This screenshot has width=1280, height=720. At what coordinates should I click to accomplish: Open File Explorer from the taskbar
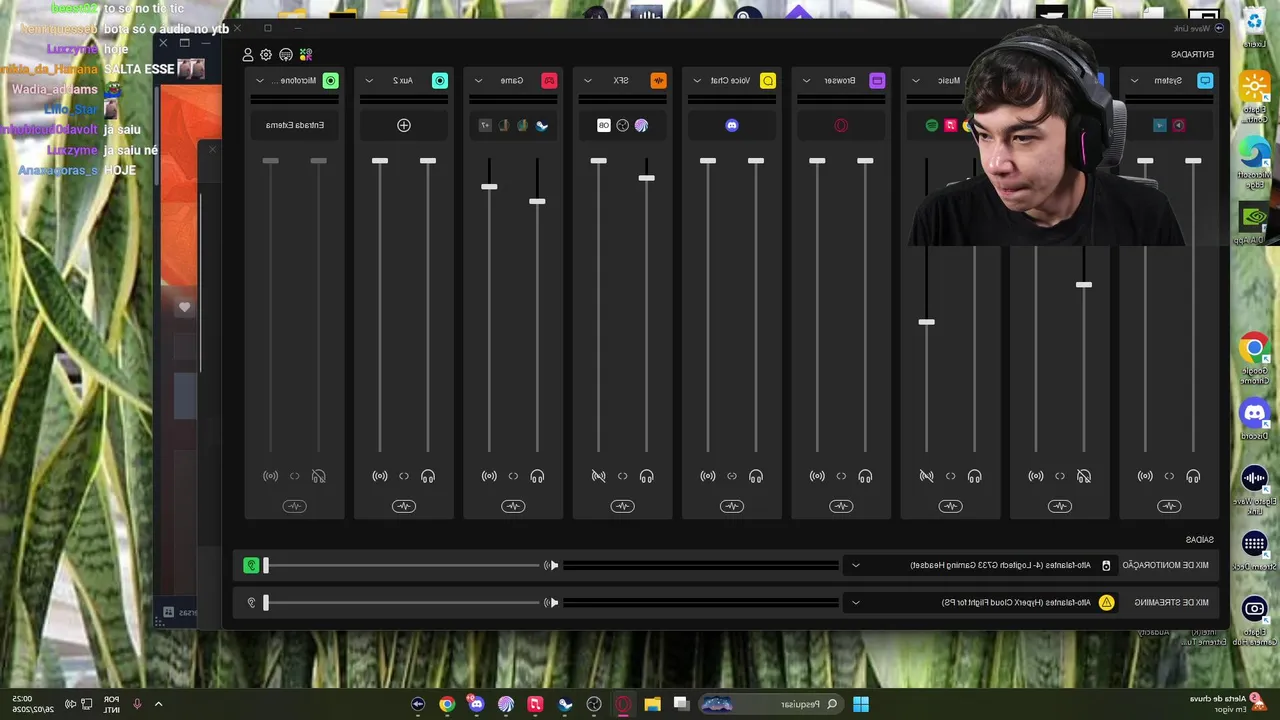point(652,704)
